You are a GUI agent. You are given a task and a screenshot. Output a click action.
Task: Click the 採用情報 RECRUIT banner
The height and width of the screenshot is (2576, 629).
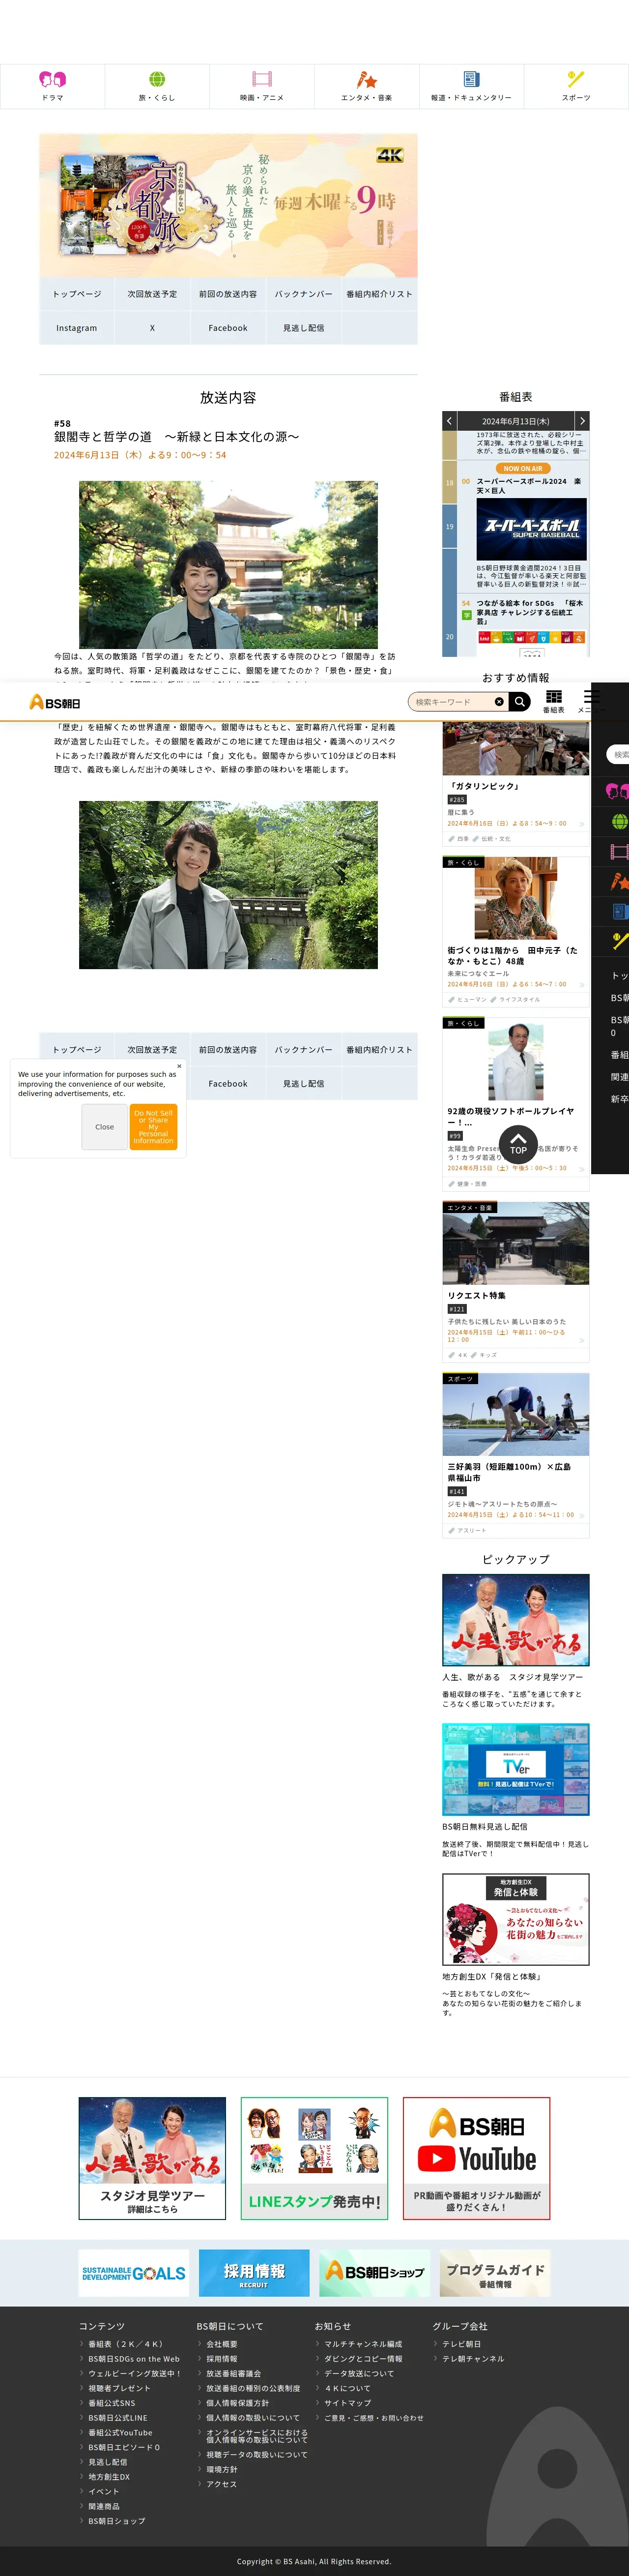[254, 2273]
